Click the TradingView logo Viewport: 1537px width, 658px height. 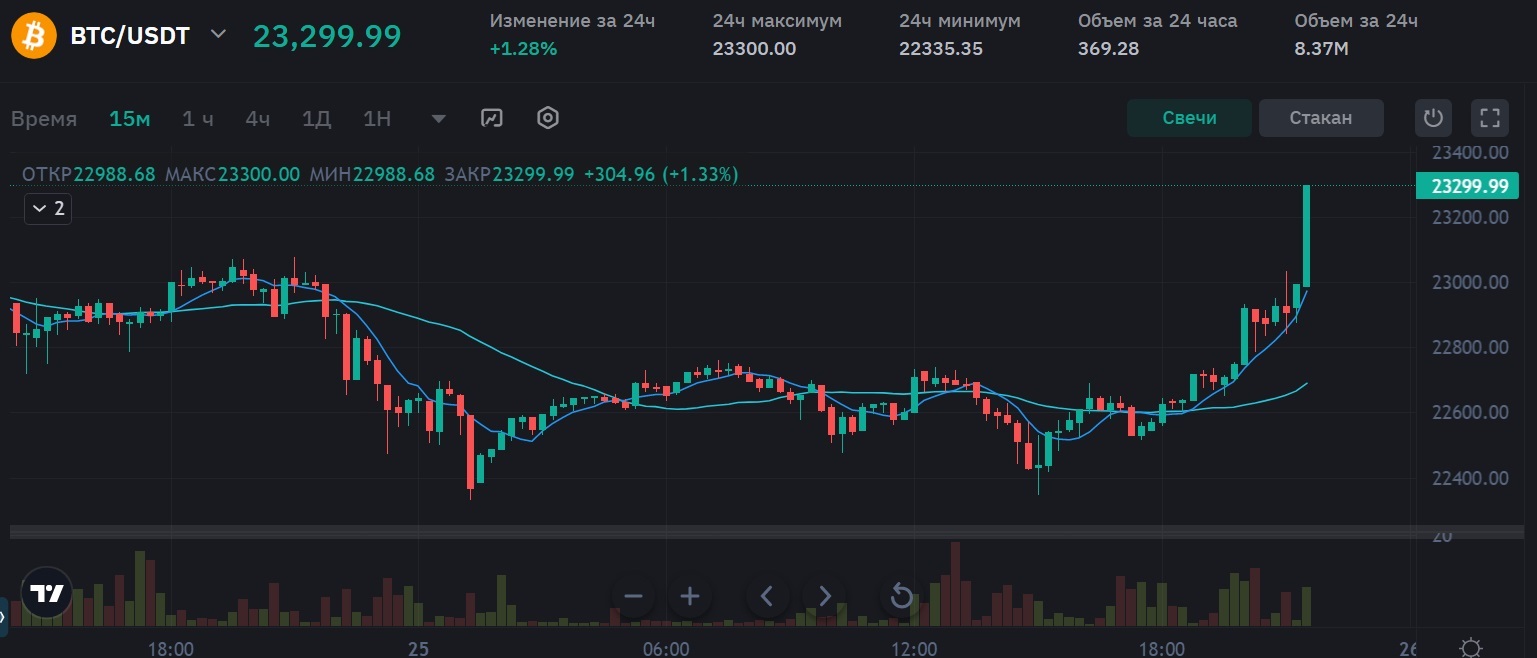(47, 593)
